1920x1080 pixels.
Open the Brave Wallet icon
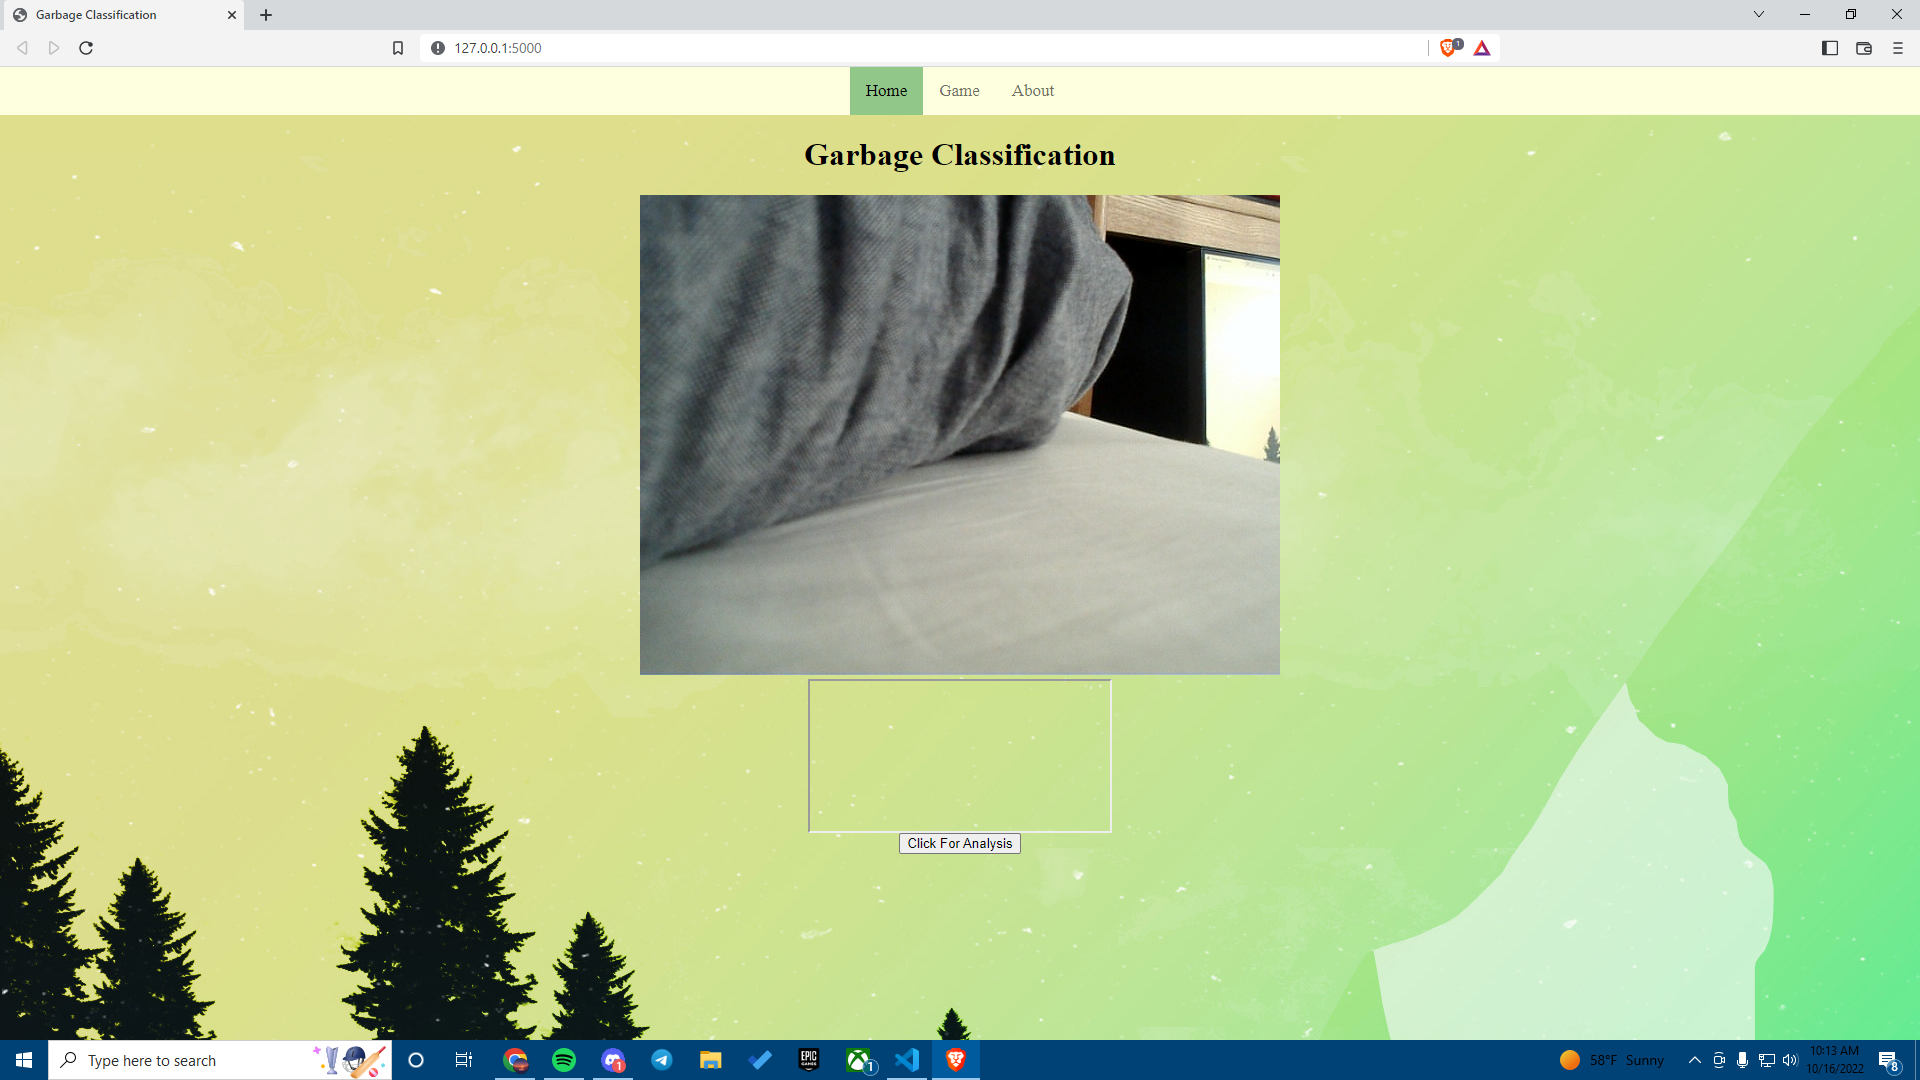pyautogui.click(x=1864, y=48)
